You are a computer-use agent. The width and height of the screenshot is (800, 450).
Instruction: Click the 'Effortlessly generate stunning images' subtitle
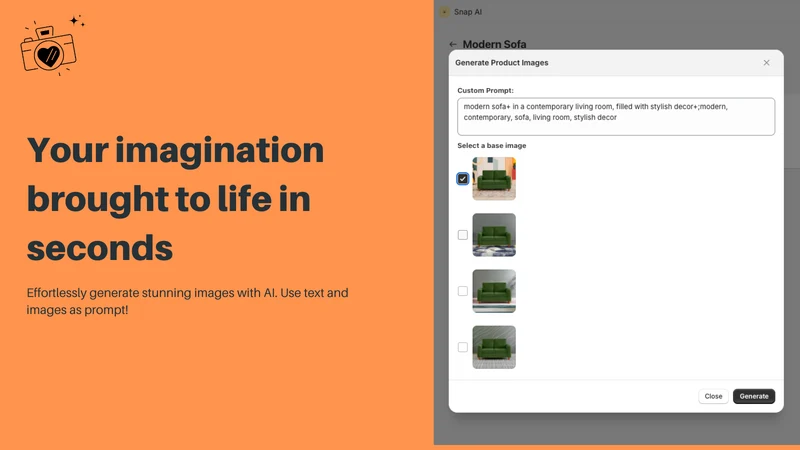[187, 301]
